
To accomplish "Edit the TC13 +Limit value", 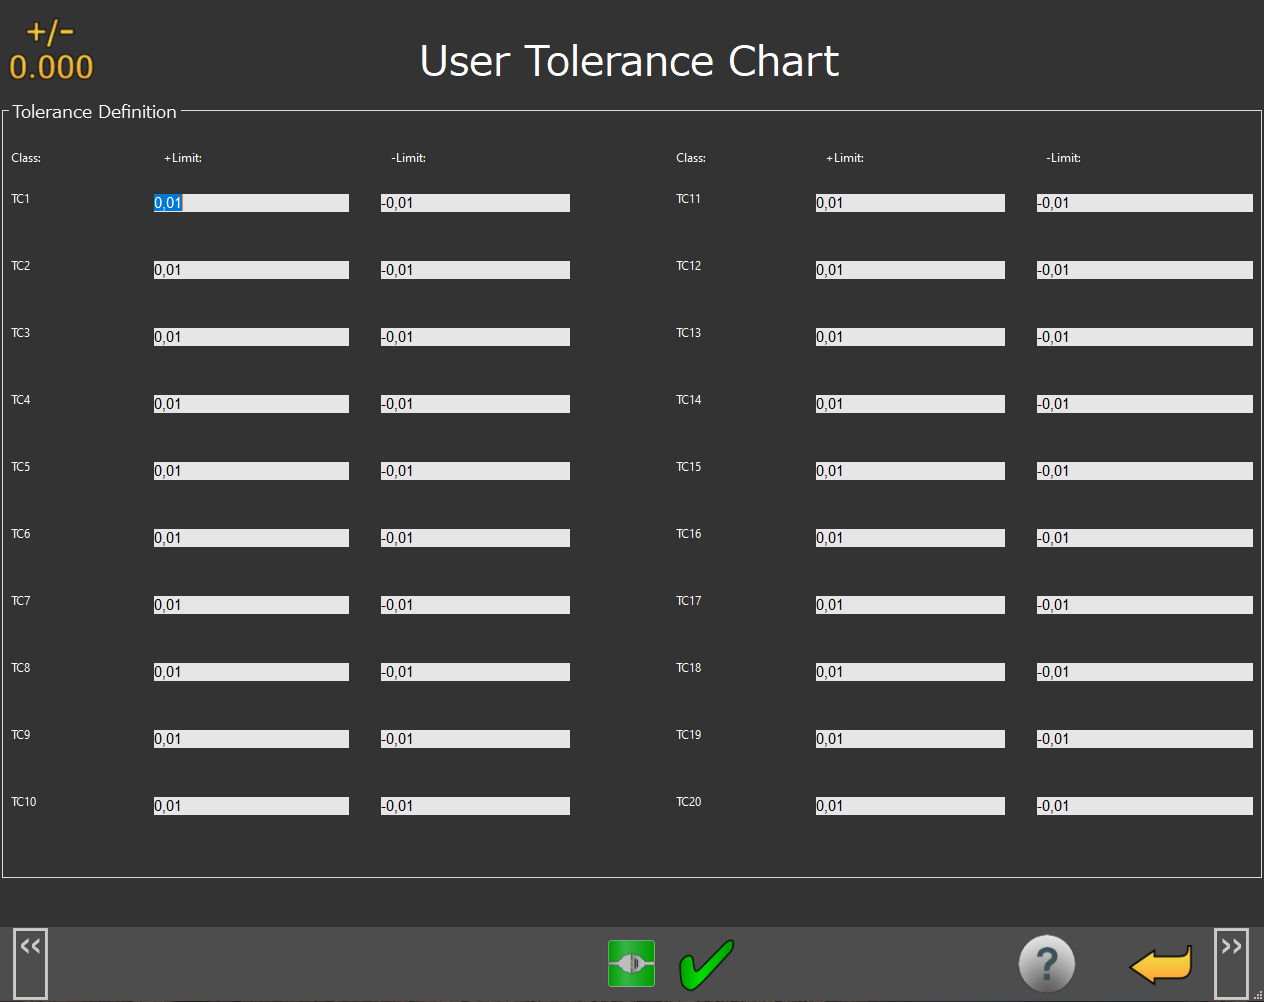I will click(910, 337).
